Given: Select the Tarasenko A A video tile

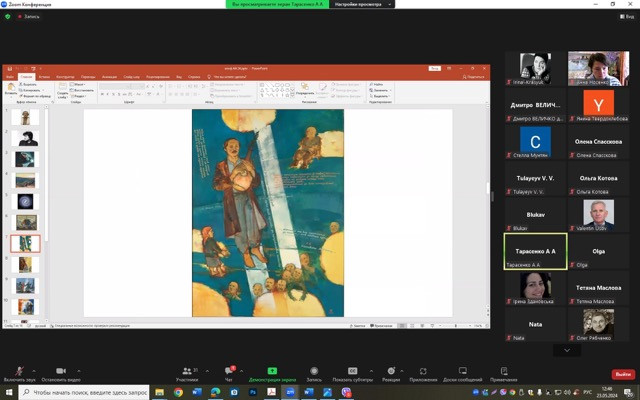Looking at the screenshot, I should coord(535,251).
